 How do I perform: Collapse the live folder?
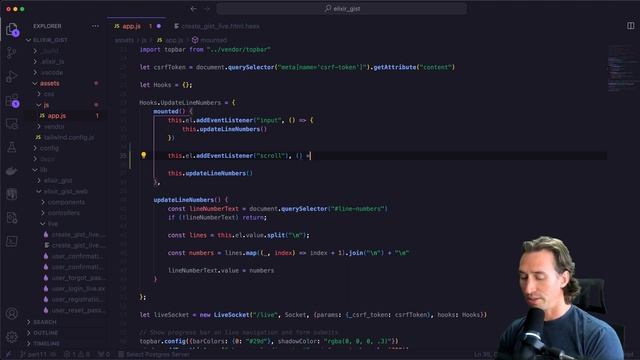click(x=49, y=224)
